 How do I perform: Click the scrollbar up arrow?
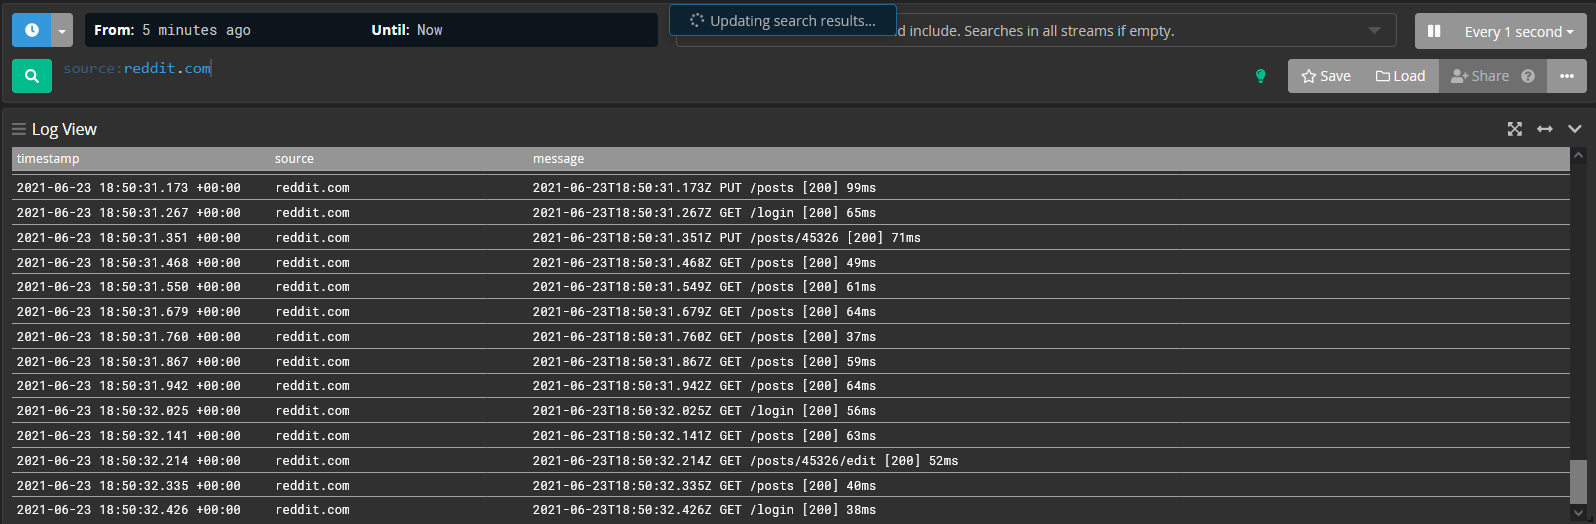pyautogui.click(x=1578, y=155)
